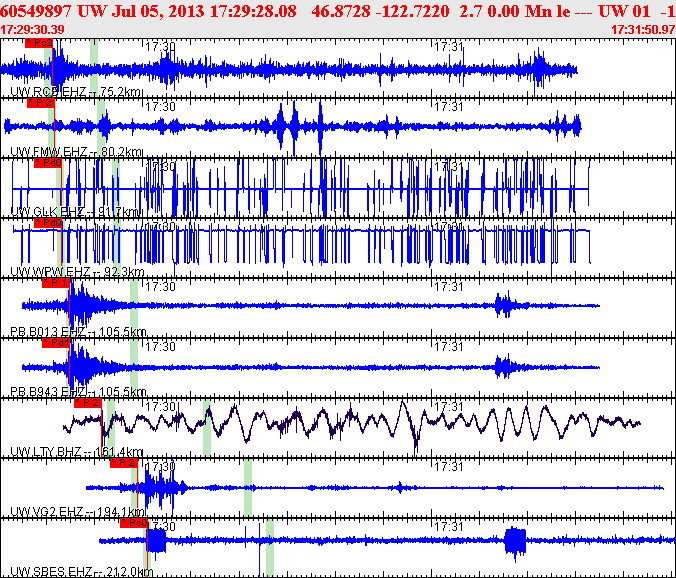The image size is (676, 578).
Task: Click the end time 17:31:50.97 label
Action: (643, 30)
